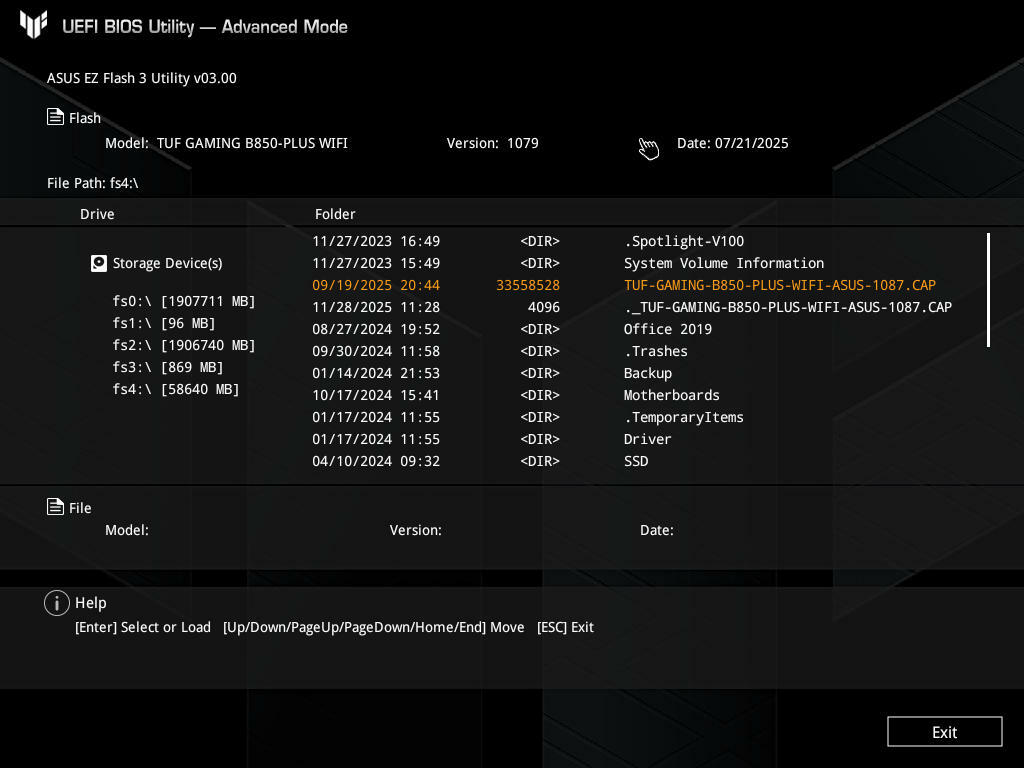This screenshot has height=768, width=1024.
Task: Open the .Trashes directory
Action: tap(655, 351)
